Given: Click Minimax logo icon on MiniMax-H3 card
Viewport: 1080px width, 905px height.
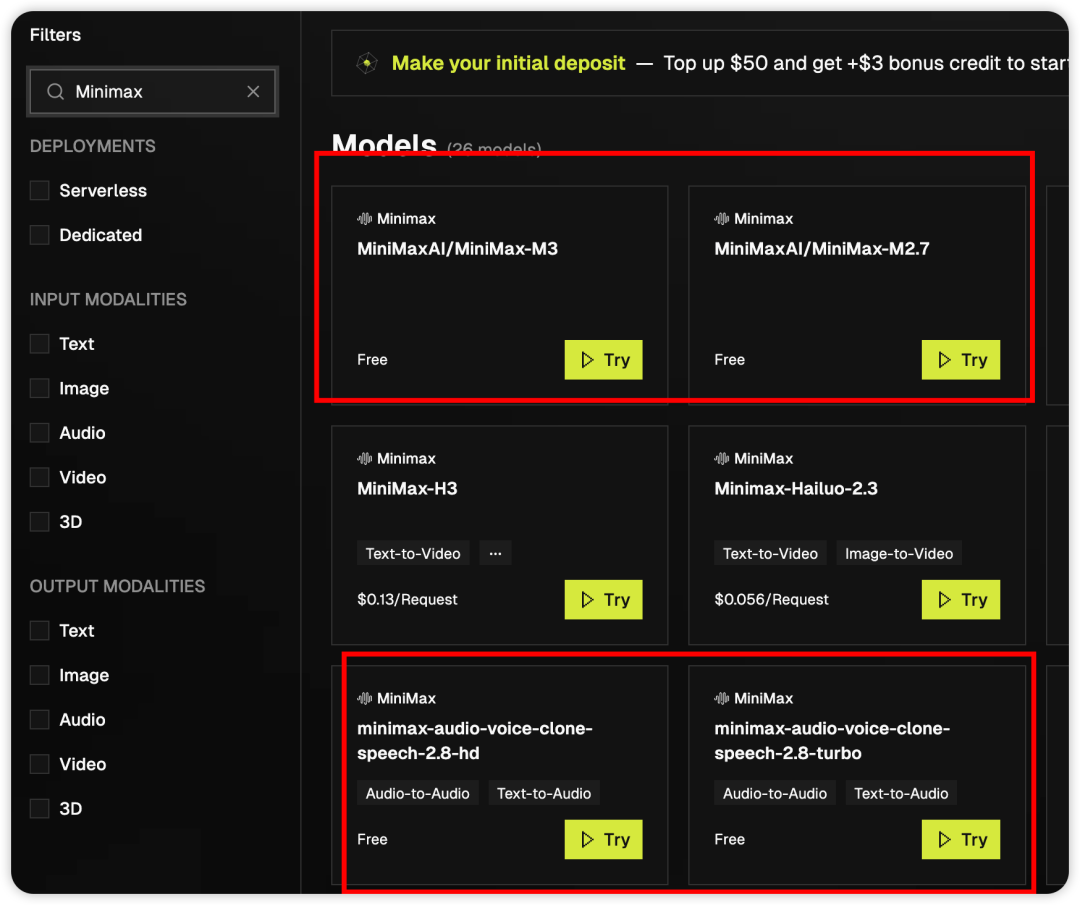Looking at the screenshot, I should (364, 459).
